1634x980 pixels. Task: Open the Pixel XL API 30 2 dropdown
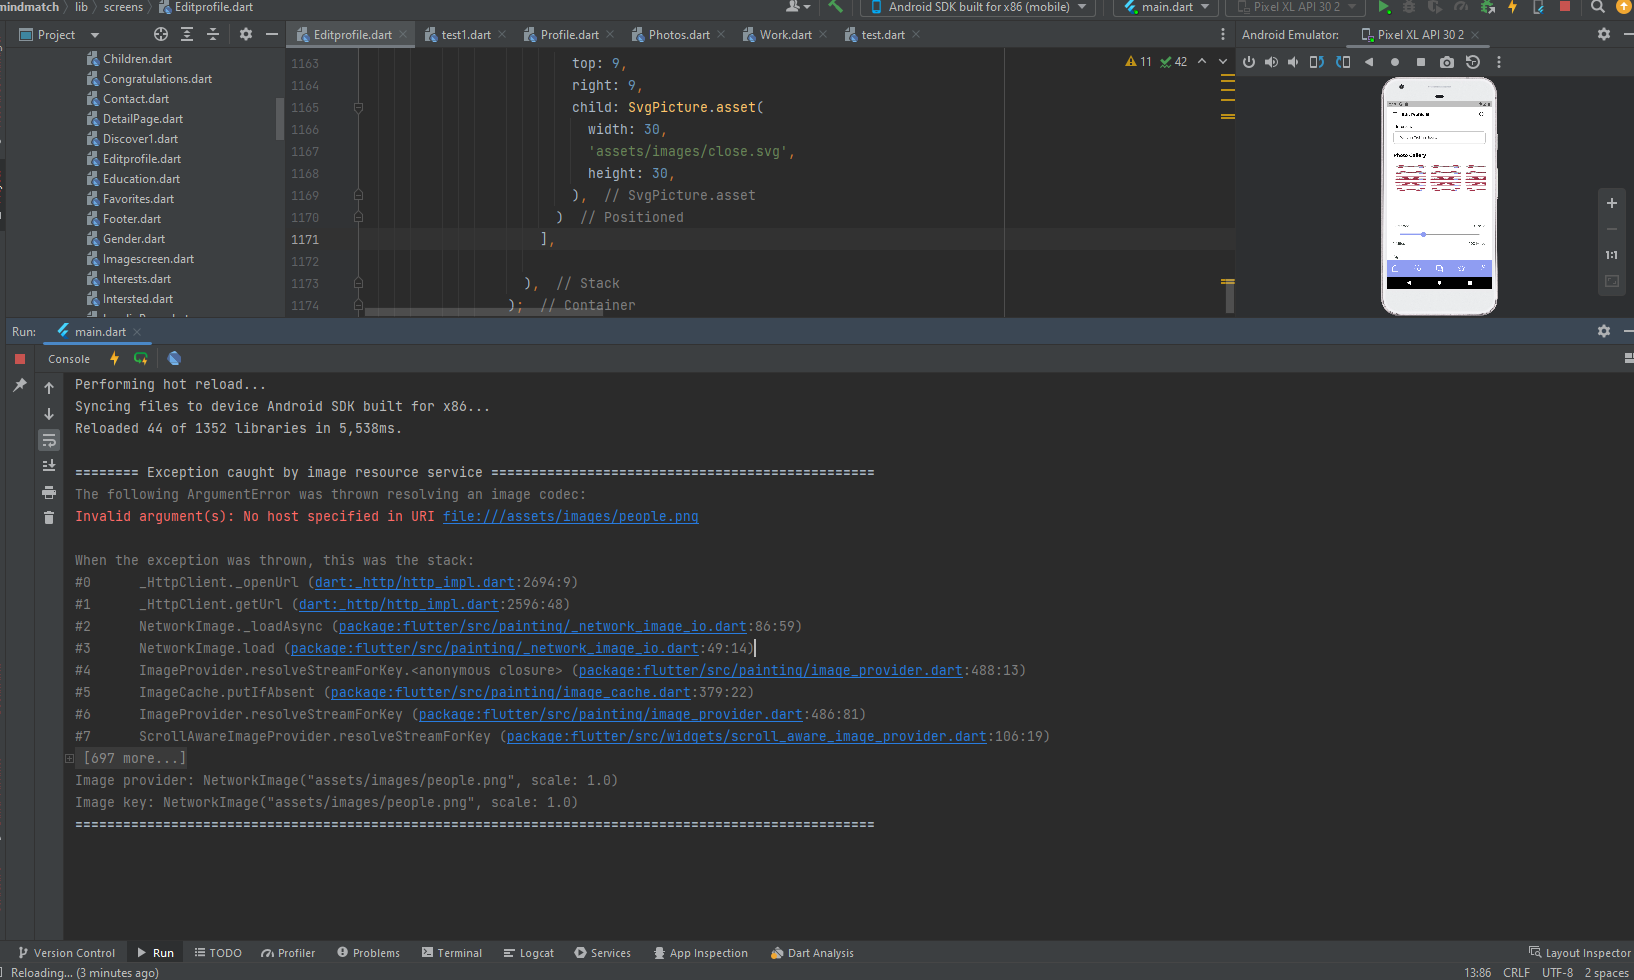(1297, 7)
